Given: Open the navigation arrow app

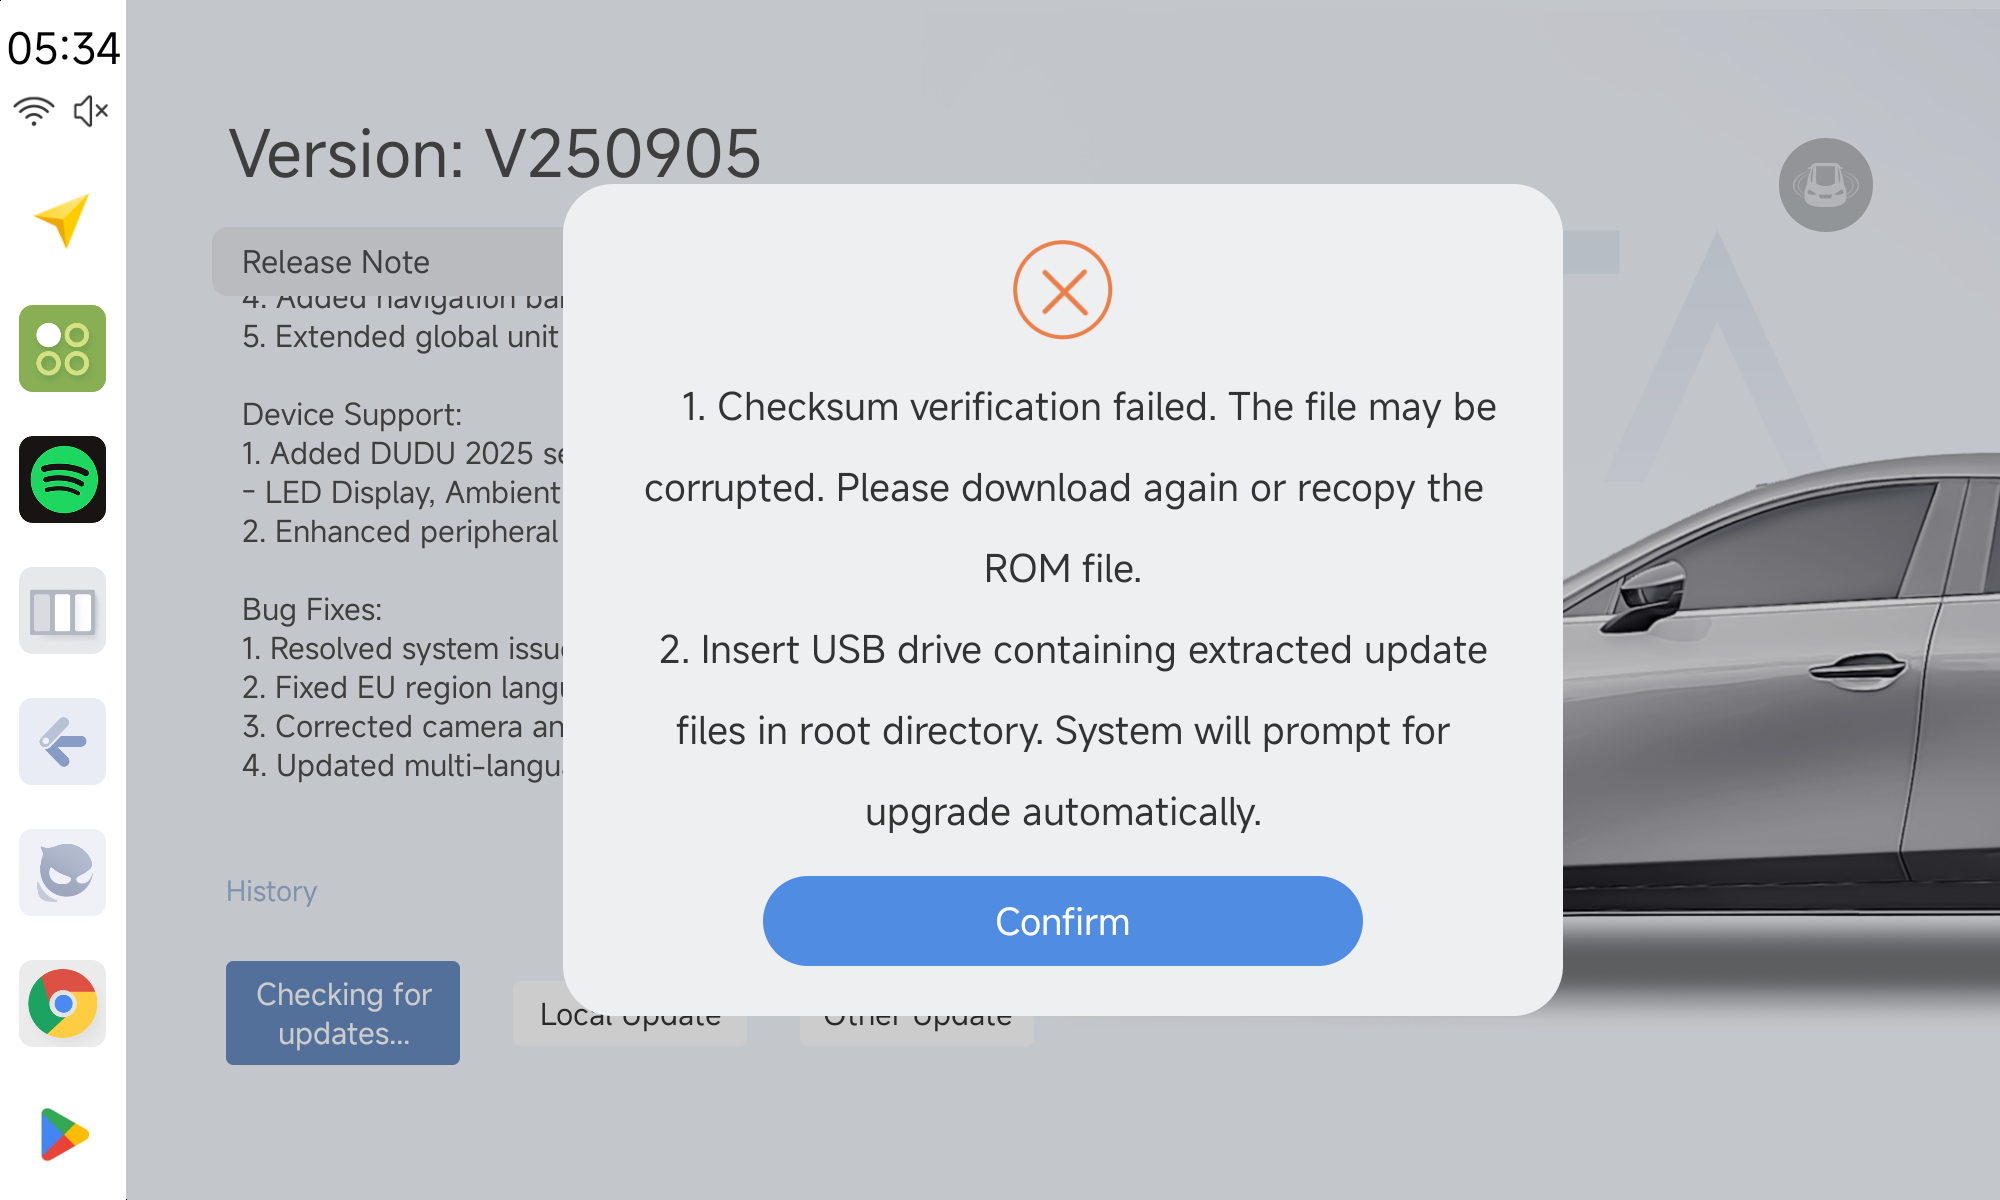Looking at the screenshot, I should [62, 219].
